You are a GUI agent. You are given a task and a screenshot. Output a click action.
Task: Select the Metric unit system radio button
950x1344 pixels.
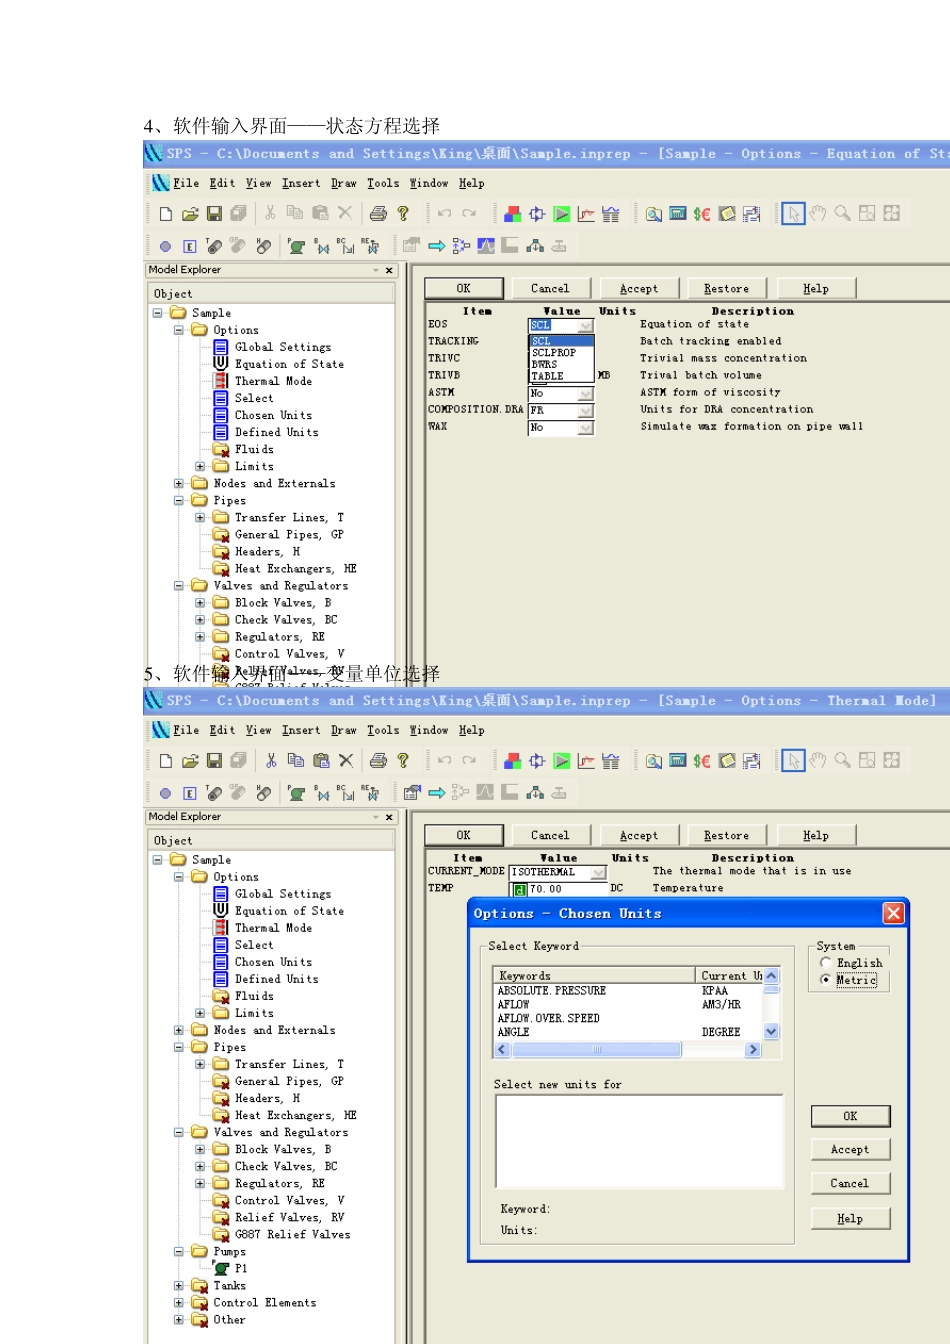[x=826, y=980]
